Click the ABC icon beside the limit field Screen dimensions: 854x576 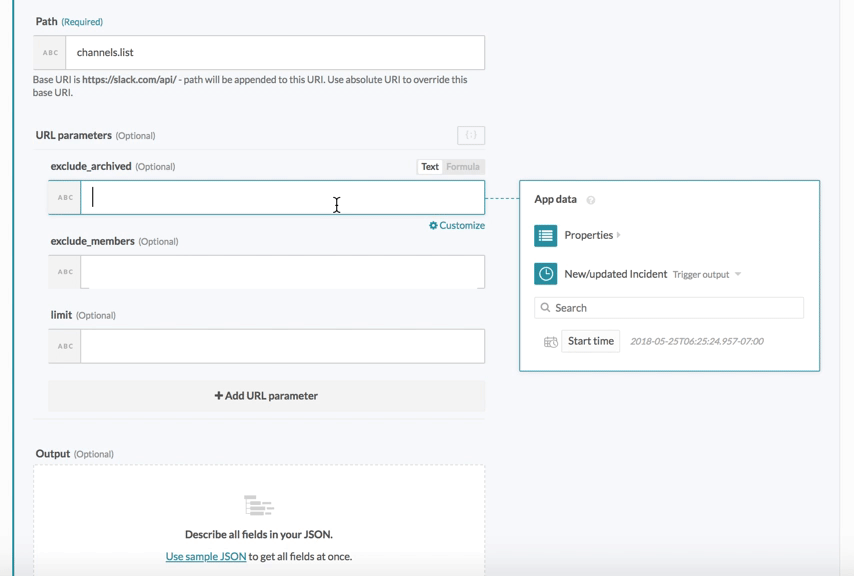click(64, 347)
